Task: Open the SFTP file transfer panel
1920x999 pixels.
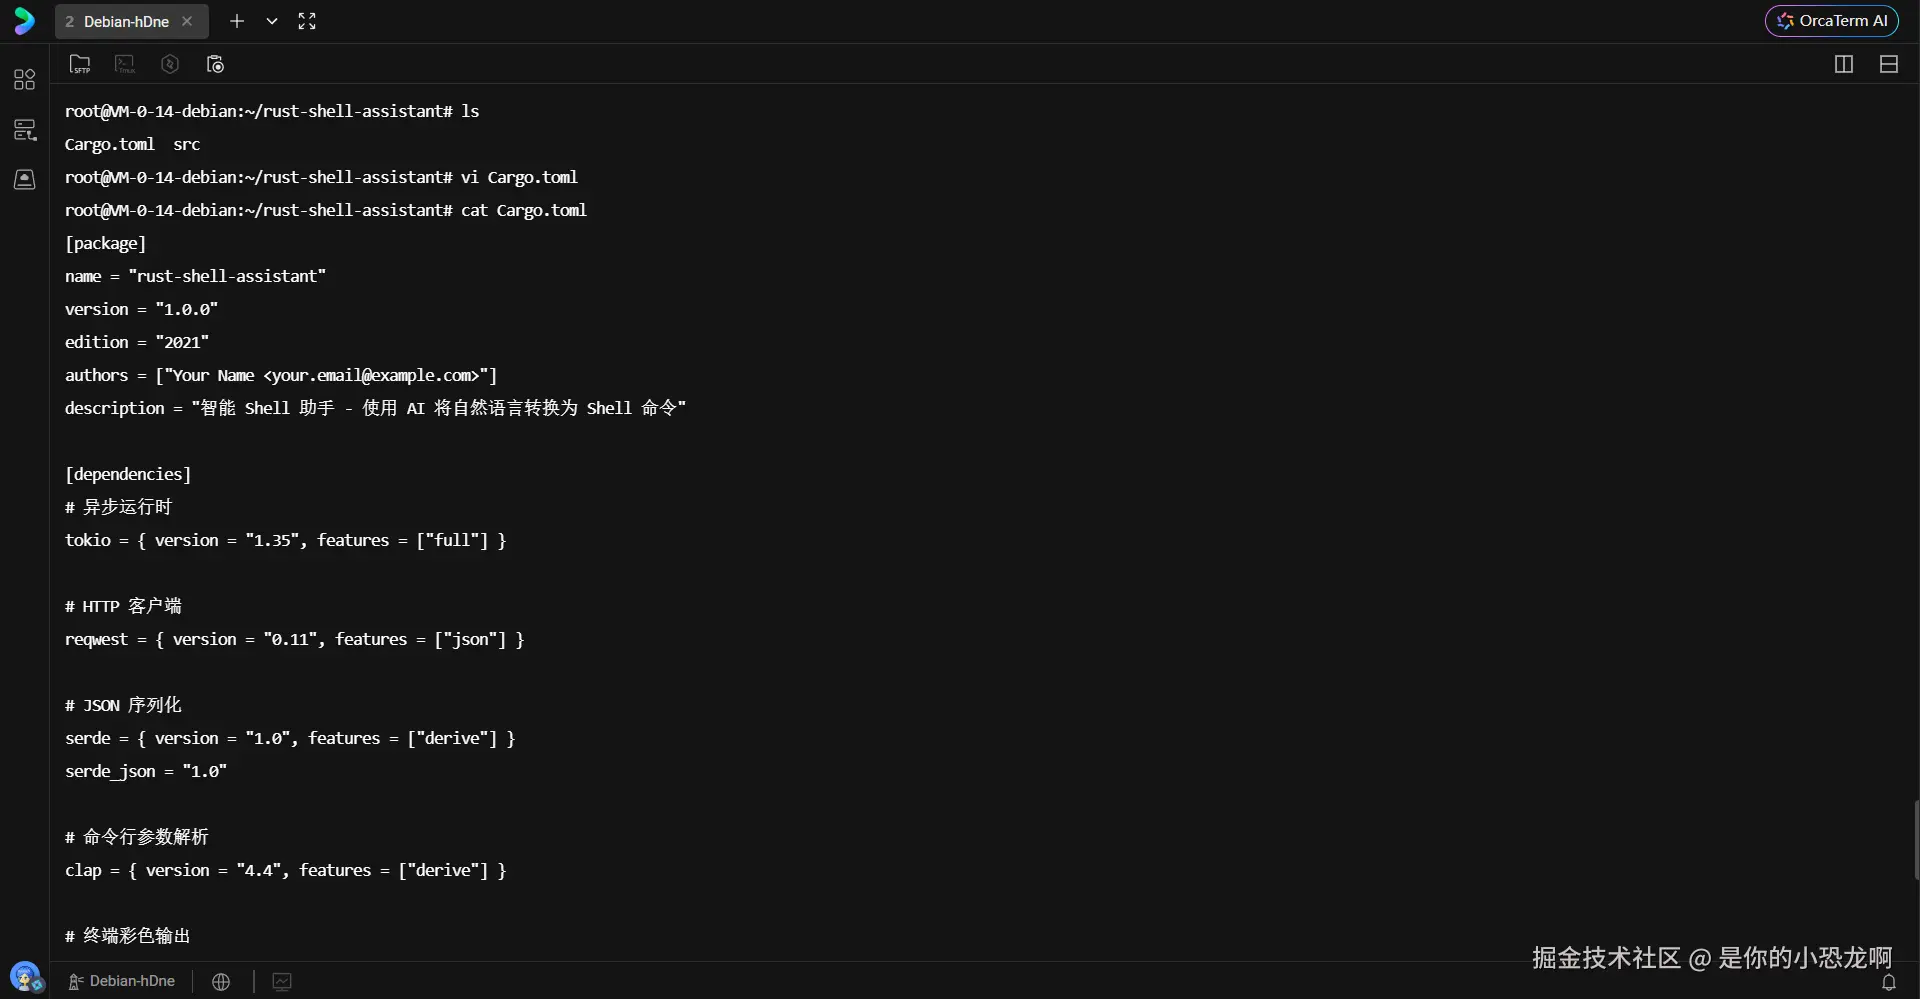Action: 79,63
